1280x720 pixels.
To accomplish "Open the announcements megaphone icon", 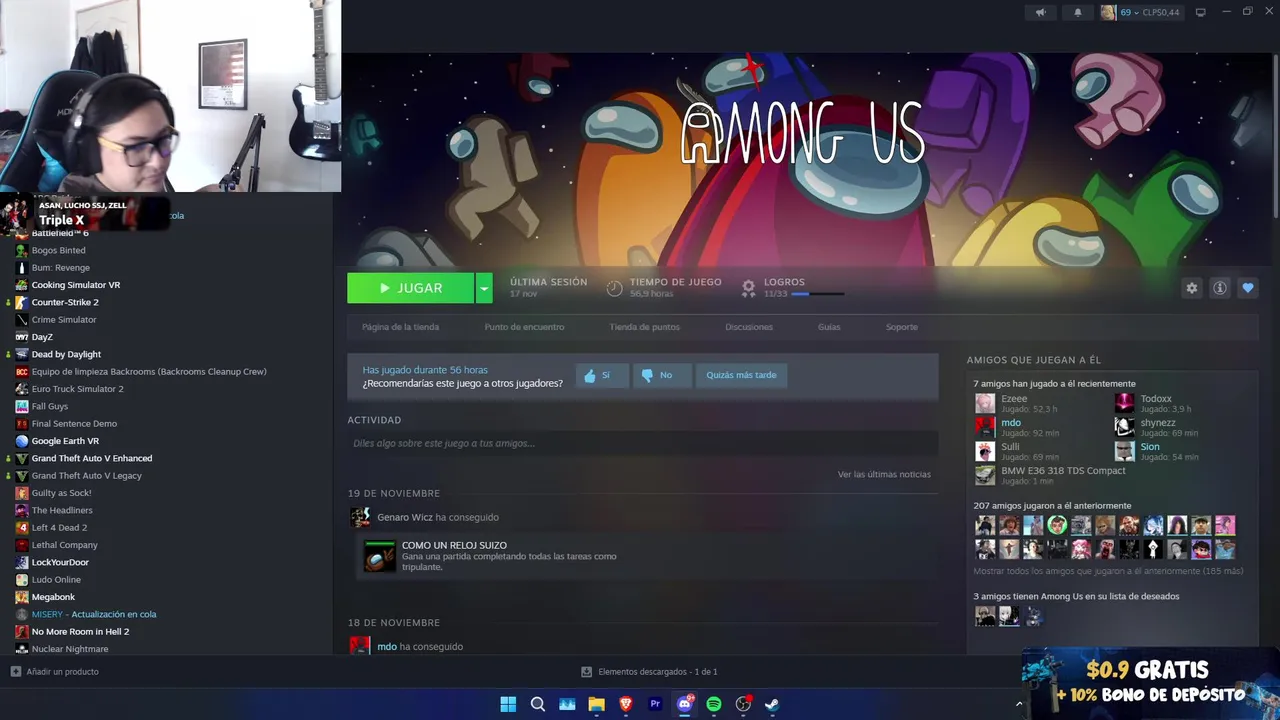I will tap(1040, 12).
